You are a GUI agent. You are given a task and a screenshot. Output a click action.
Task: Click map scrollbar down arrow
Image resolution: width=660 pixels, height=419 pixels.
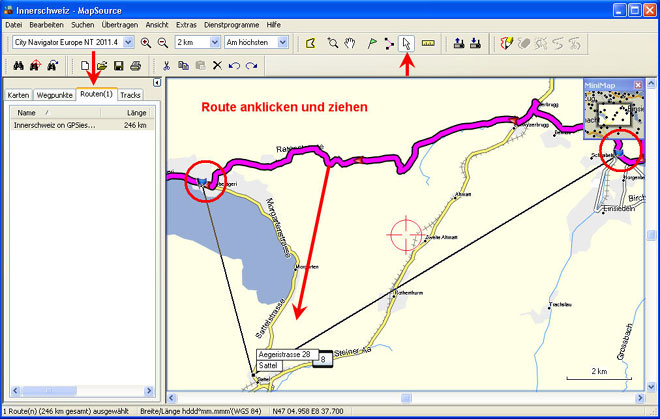click(x=651, y=387)
